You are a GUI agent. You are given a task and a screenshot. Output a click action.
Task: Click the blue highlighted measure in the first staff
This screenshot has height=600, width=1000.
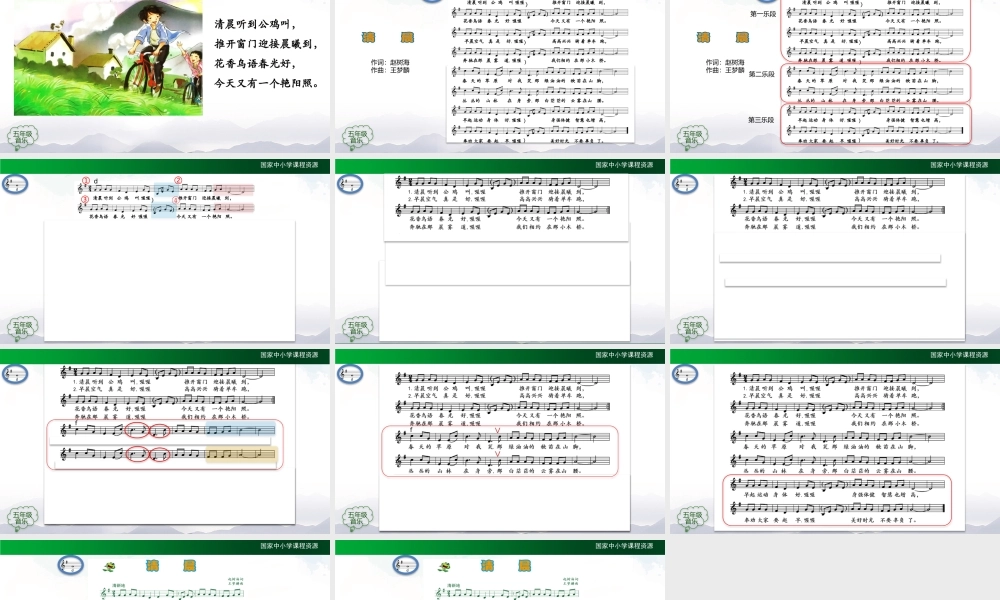pos(165,189)
